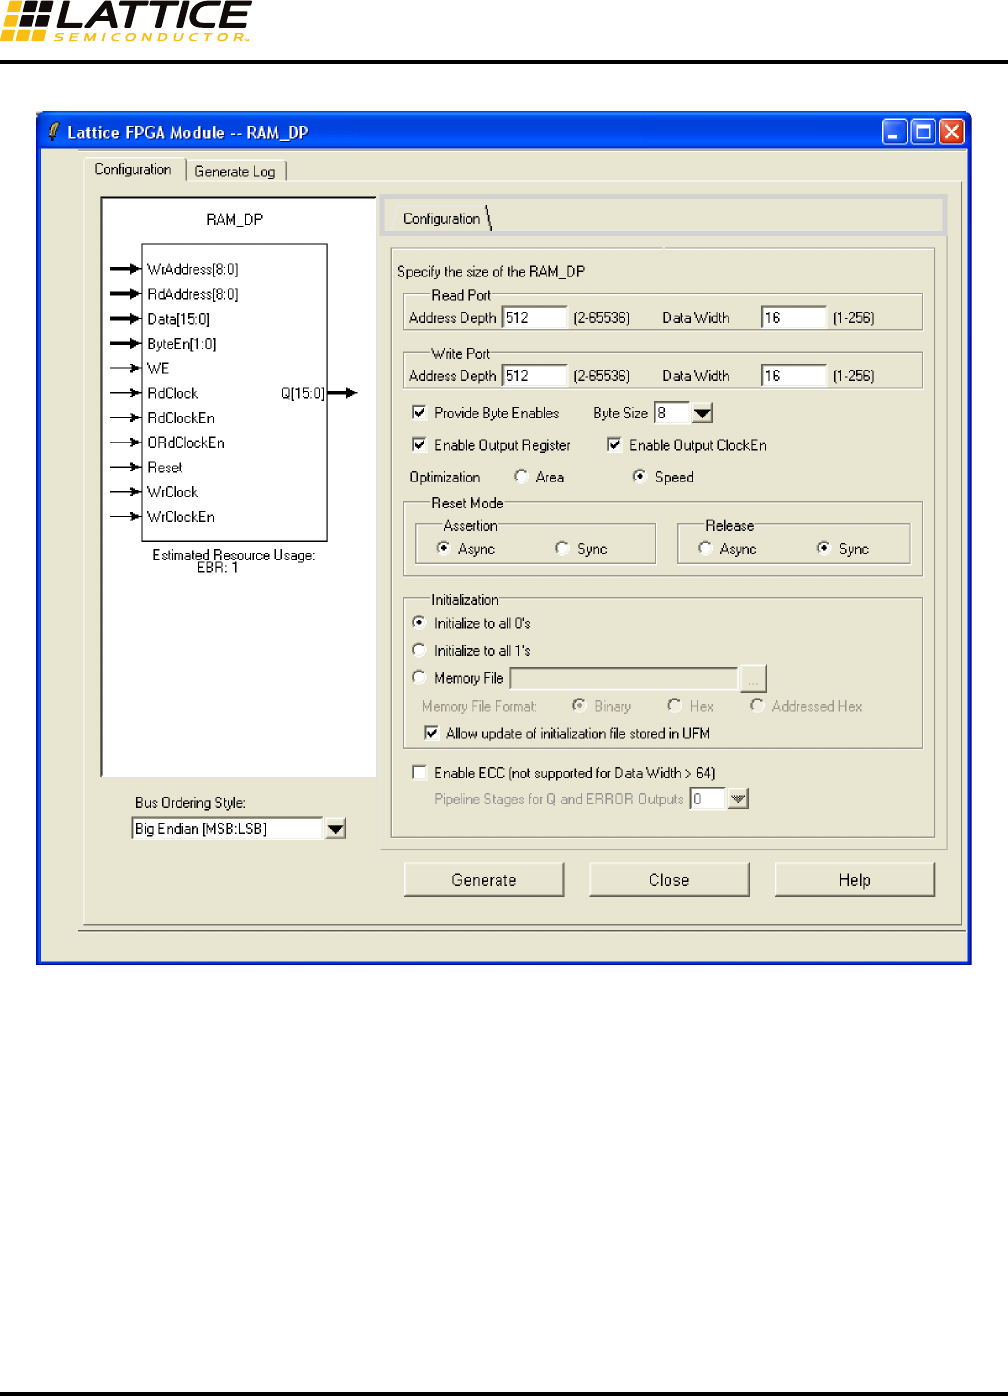This screenshot has height=1396, width=1008.
Task: Select Binary memory file format
Action: [x=578, y=705]
